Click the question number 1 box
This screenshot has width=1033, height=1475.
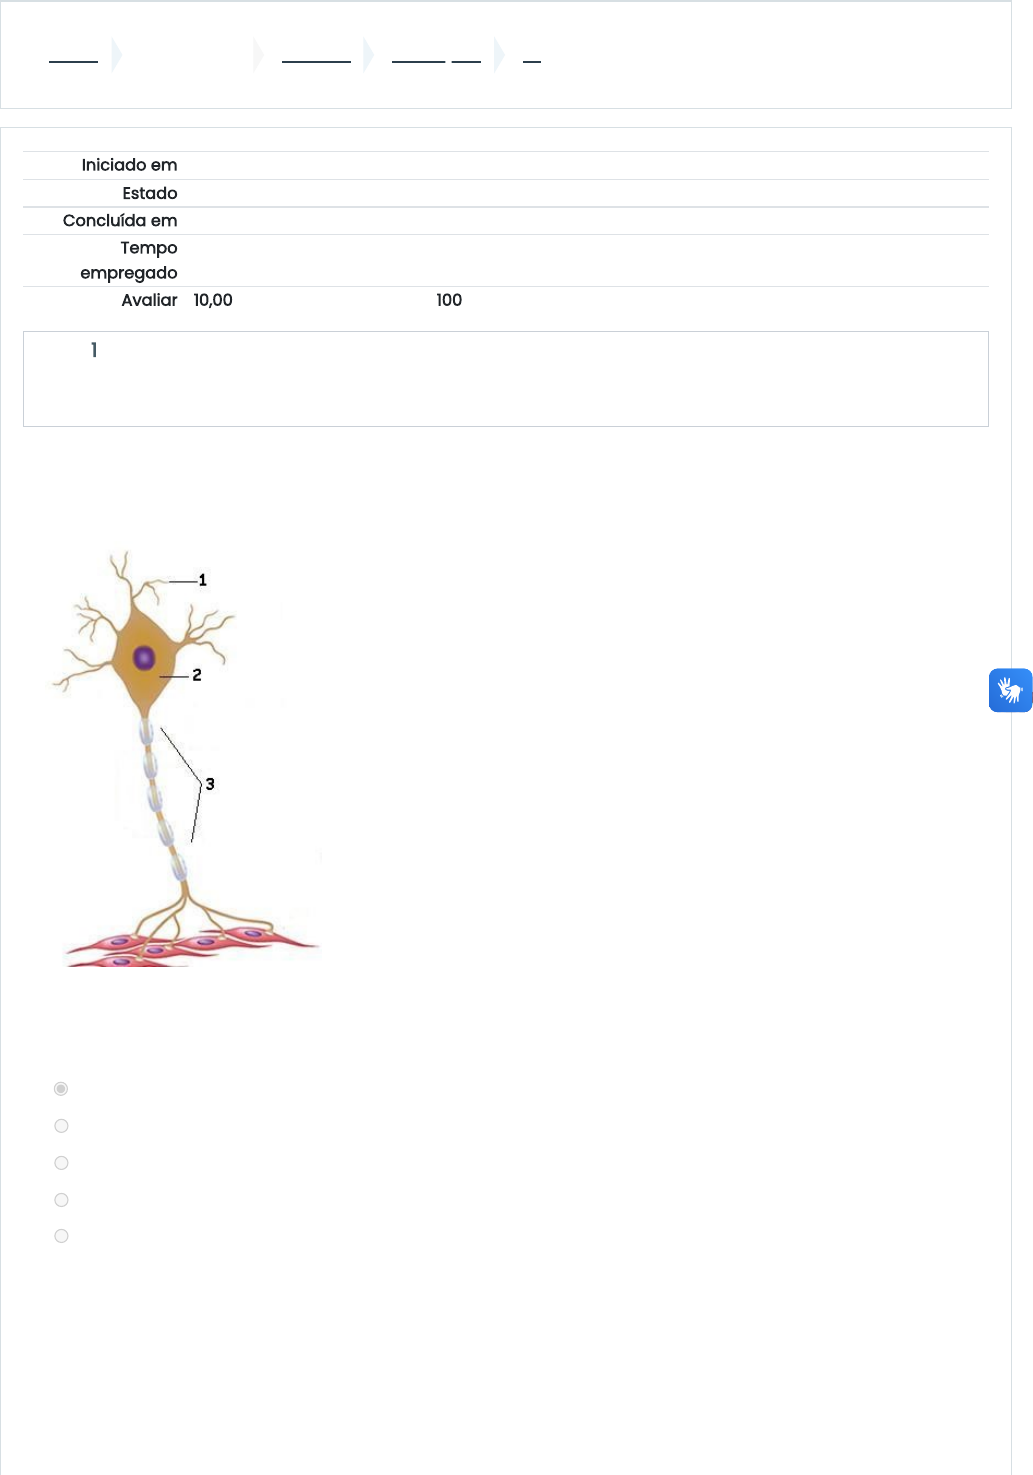pos(506,379)
